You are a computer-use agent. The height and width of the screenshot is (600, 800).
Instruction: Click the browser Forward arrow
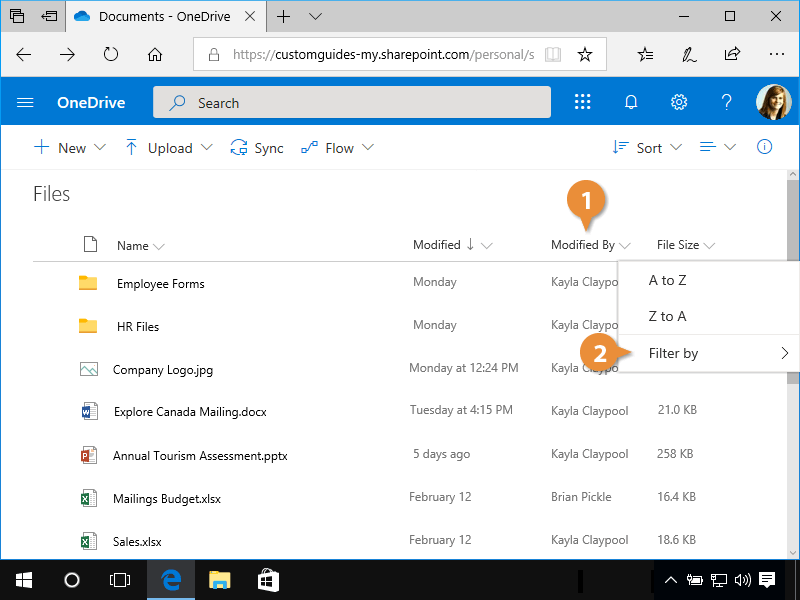(x=67, y=54)
